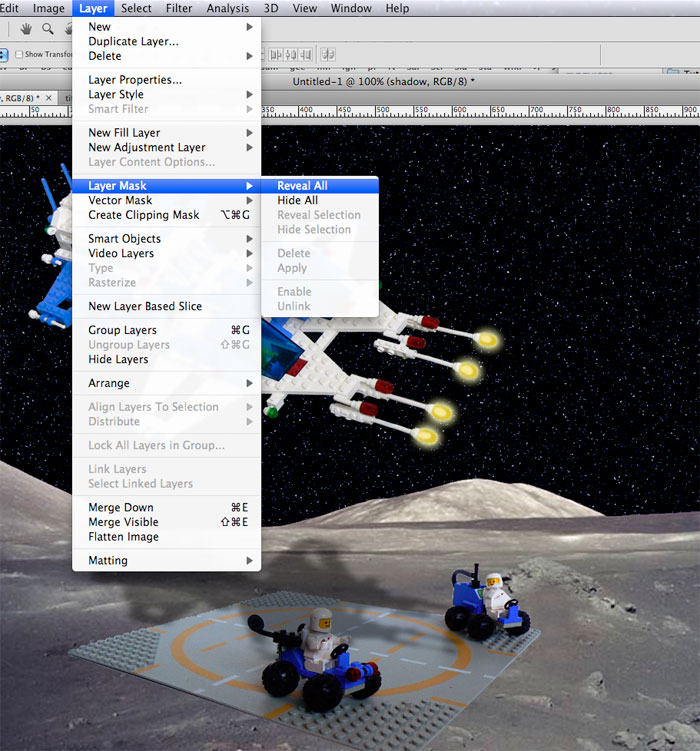
Task: Choose Hide All in Layer Mask submenu
Action: 320,200
